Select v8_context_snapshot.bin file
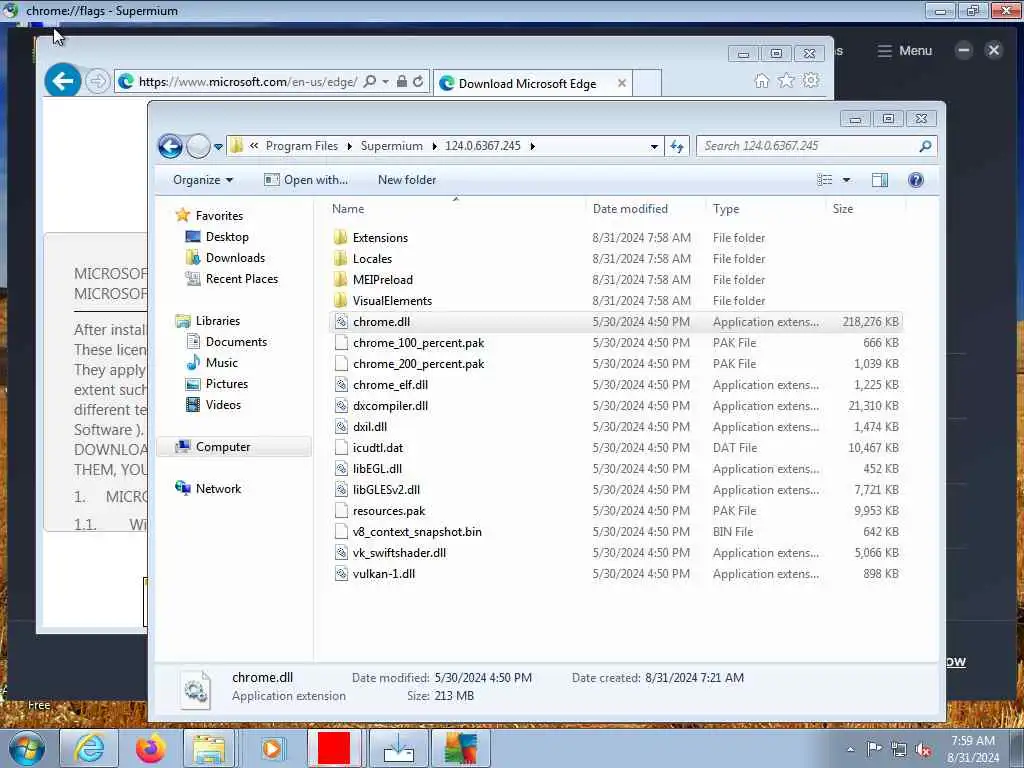The height and width of the screenshot is (768, 1024). [x=417, y=532]
